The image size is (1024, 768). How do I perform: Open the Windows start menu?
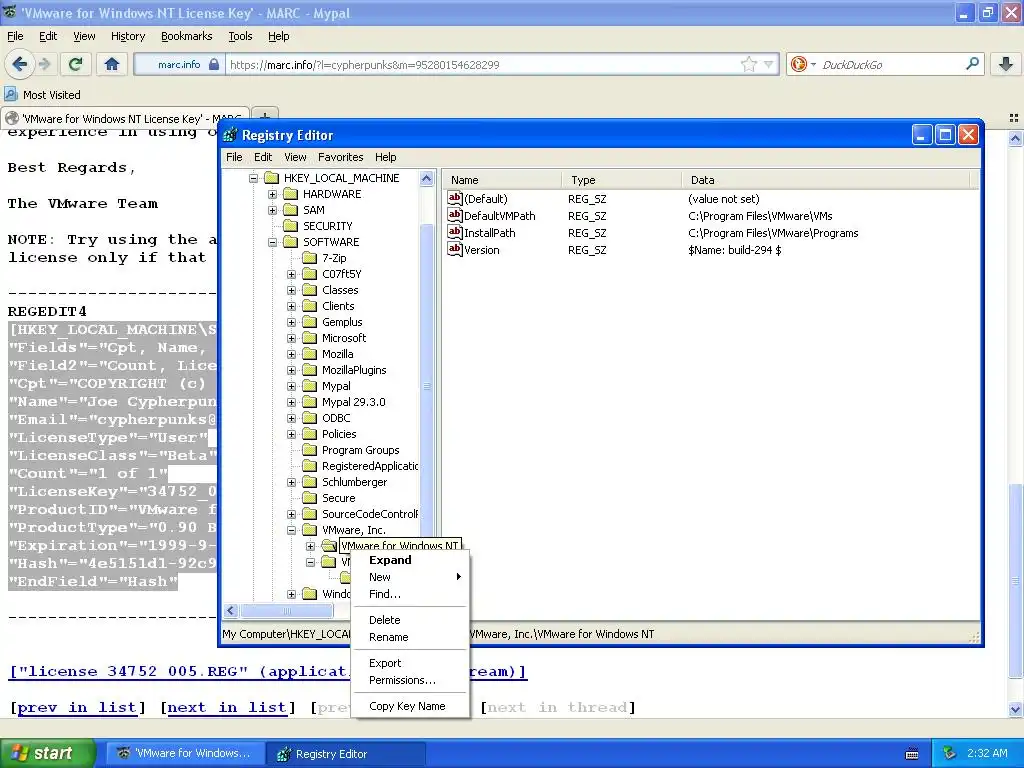[x=47, y=753]
